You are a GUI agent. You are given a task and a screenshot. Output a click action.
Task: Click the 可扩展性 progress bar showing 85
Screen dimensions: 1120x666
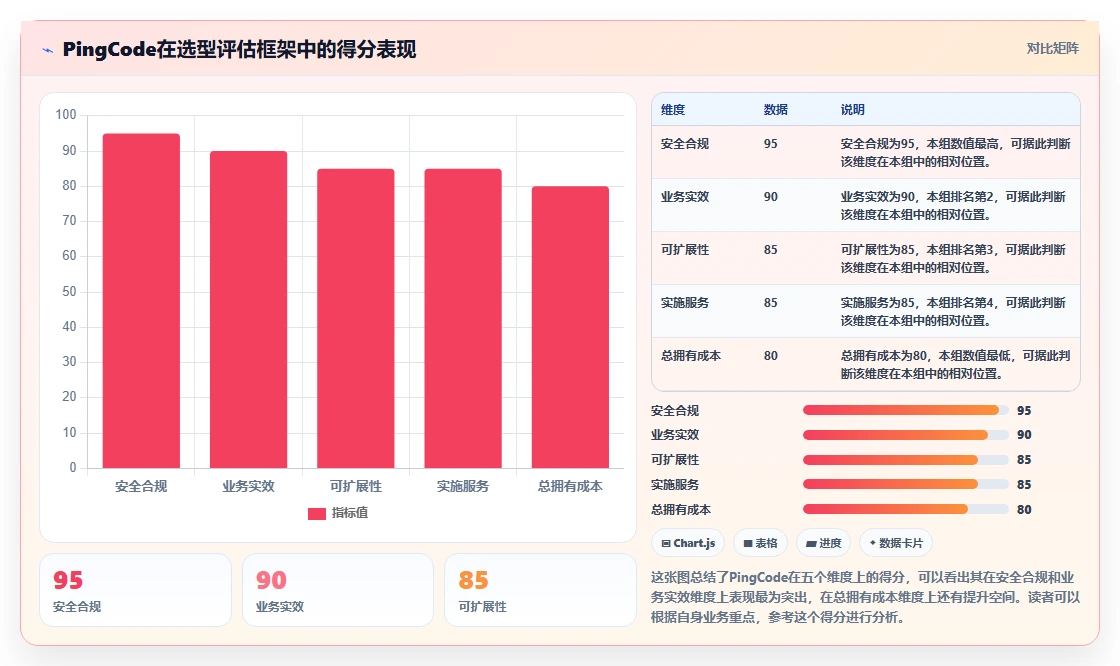906,459
